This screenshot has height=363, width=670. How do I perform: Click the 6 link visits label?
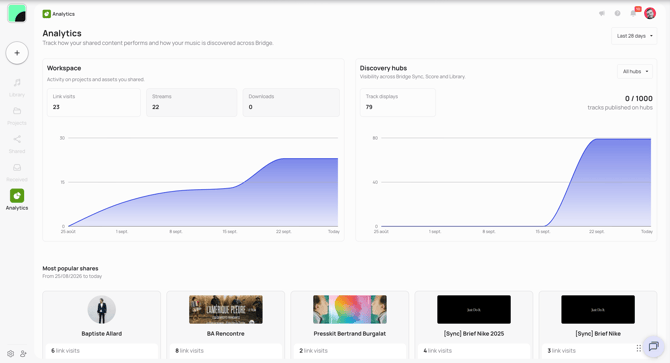(65, 351)
